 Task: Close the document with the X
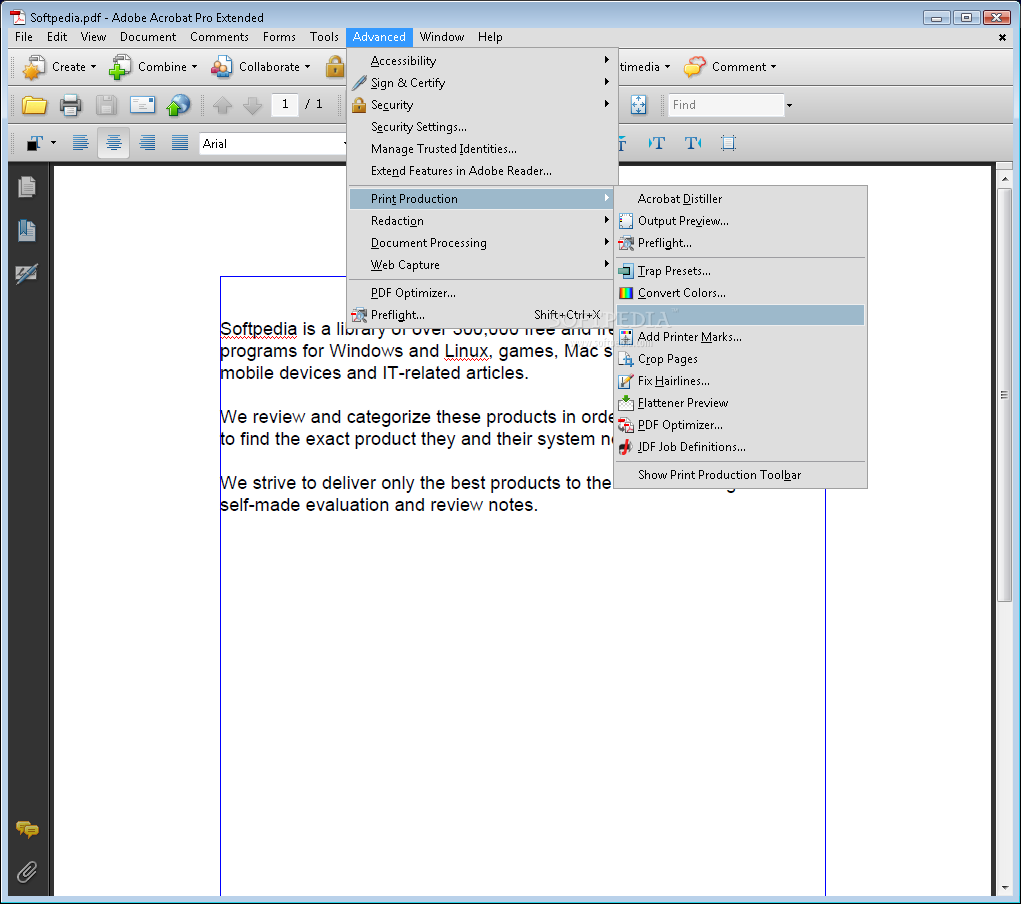pyautogui.click(x=1002, y=38)
